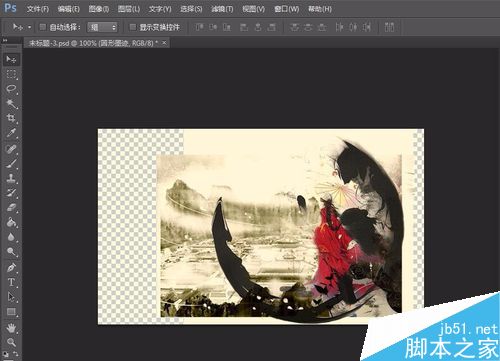Image resolution: width=500 pixels, height=361 pixels.
Task: Select the Eraser tool
Action: pos(11,207)
